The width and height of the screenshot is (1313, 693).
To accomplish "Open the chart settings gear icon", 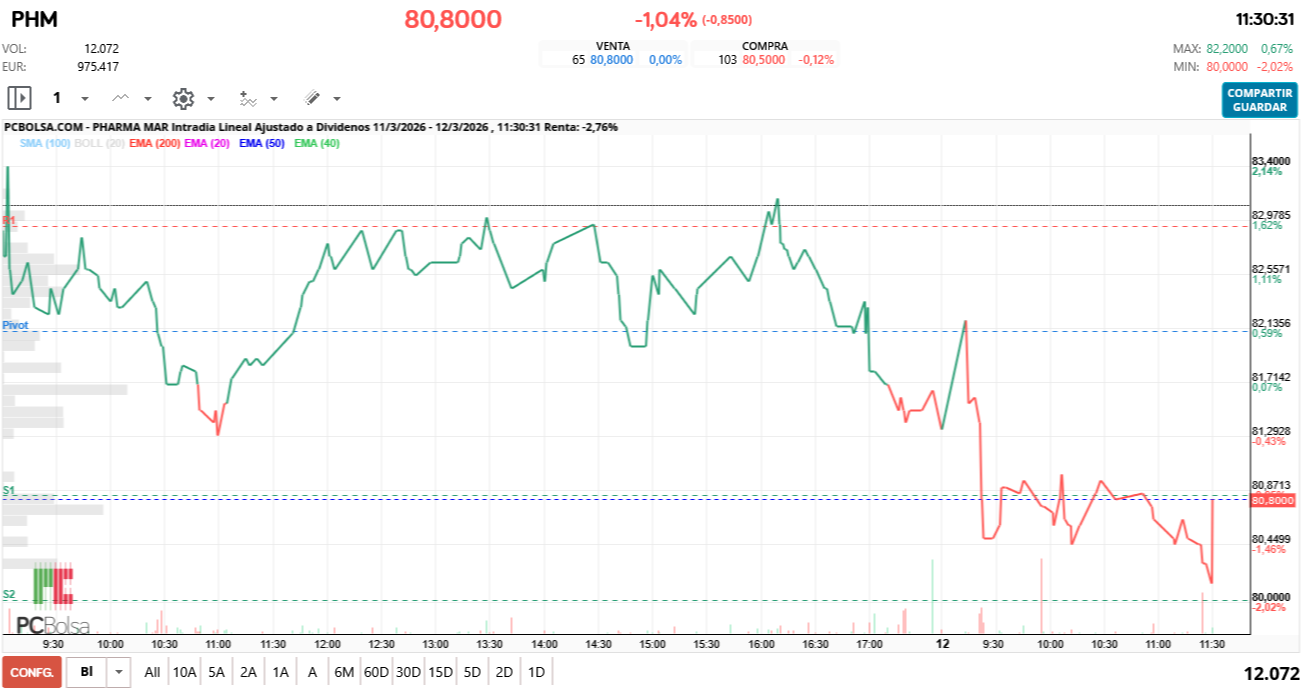I will coord(183,98).
